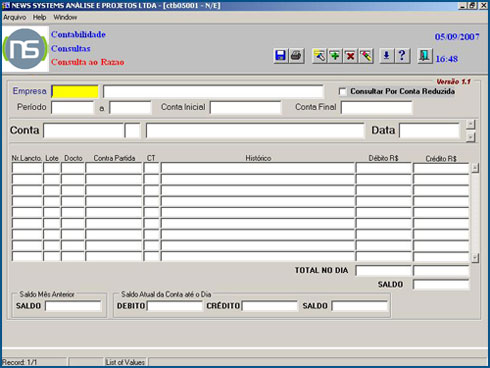Click the blue down-arrow toolbar icon
This screenshot has height=368, width=490.
(x=386, y=56)
